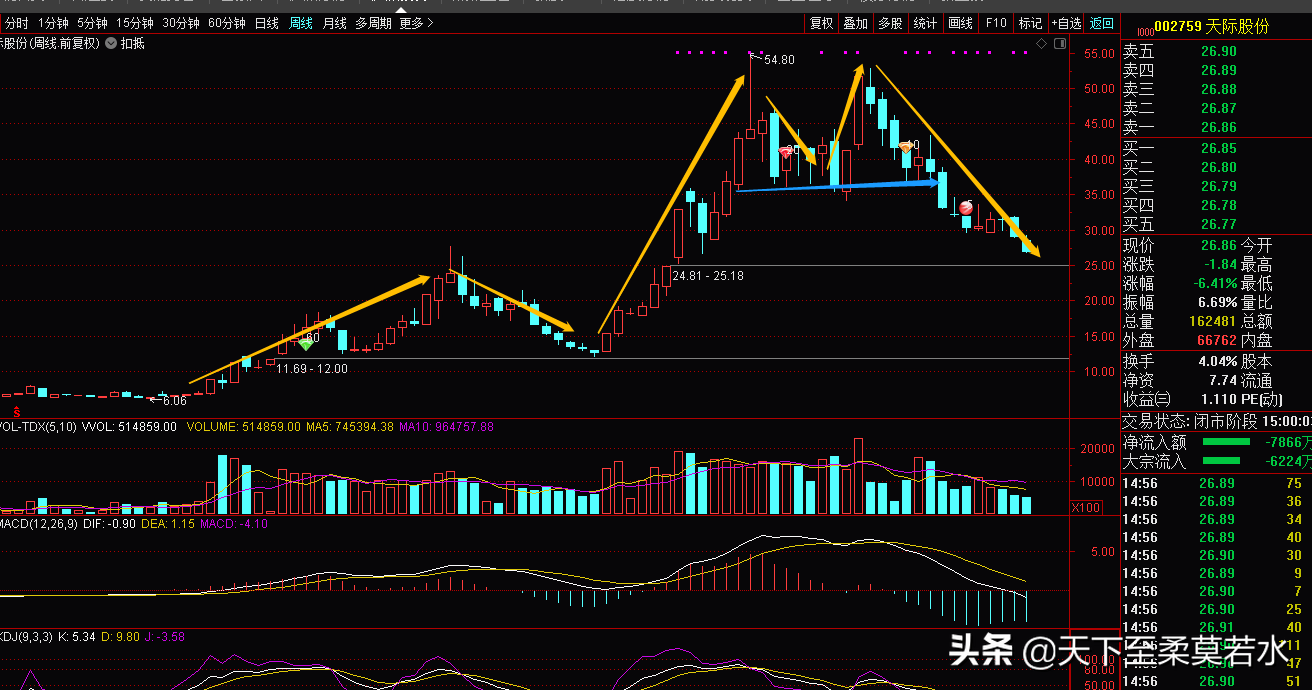
Task: Click the diamond icon above price axis
Action: pyautogui.click(x=1041, y=45)
